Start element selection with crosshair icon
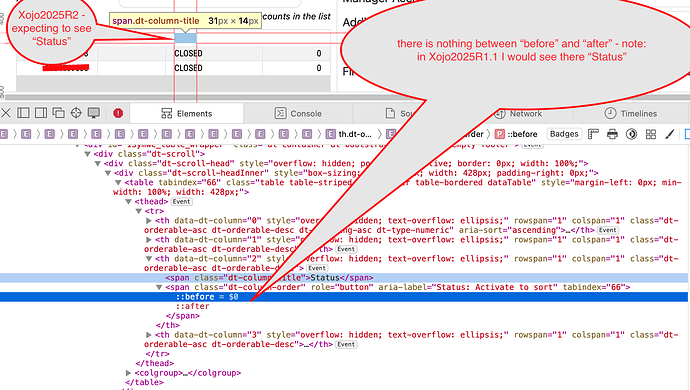This screenshot has width=690, height=390. [x=76, y=113]
